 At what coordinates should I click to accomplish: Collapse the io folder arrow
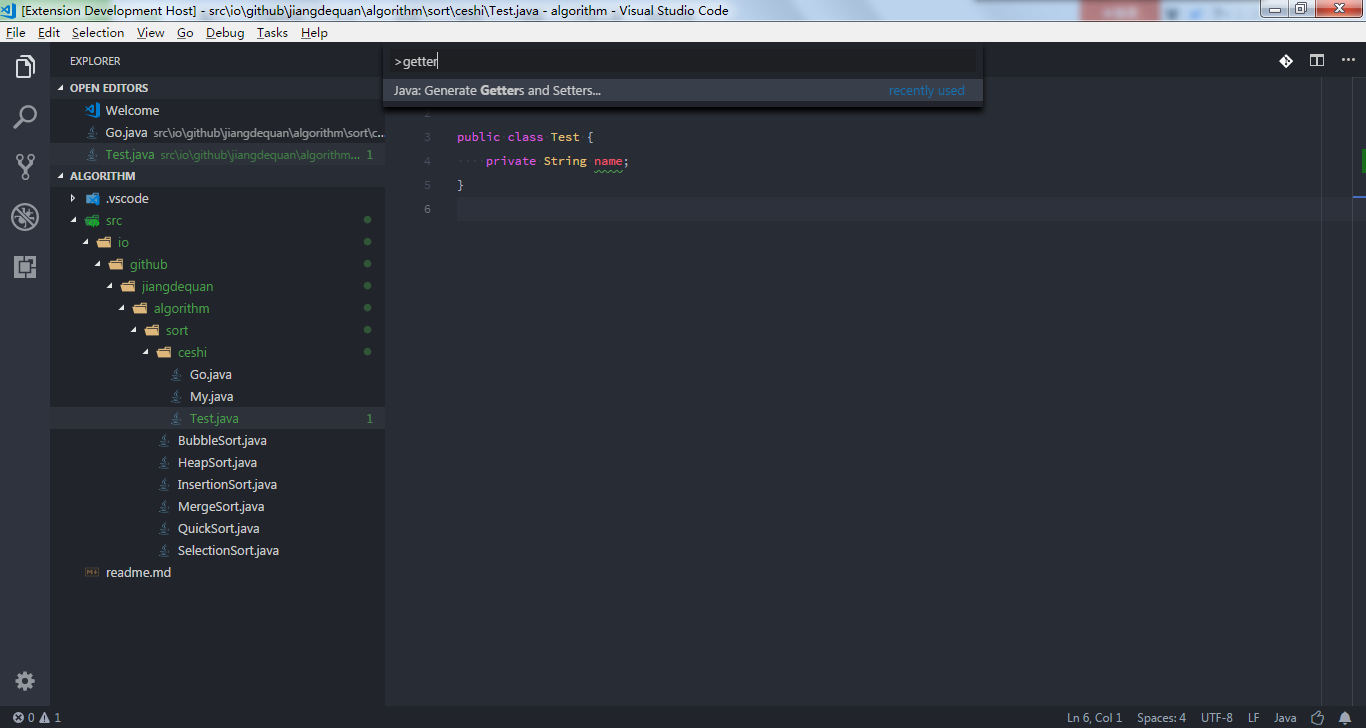tap(85, 242)
